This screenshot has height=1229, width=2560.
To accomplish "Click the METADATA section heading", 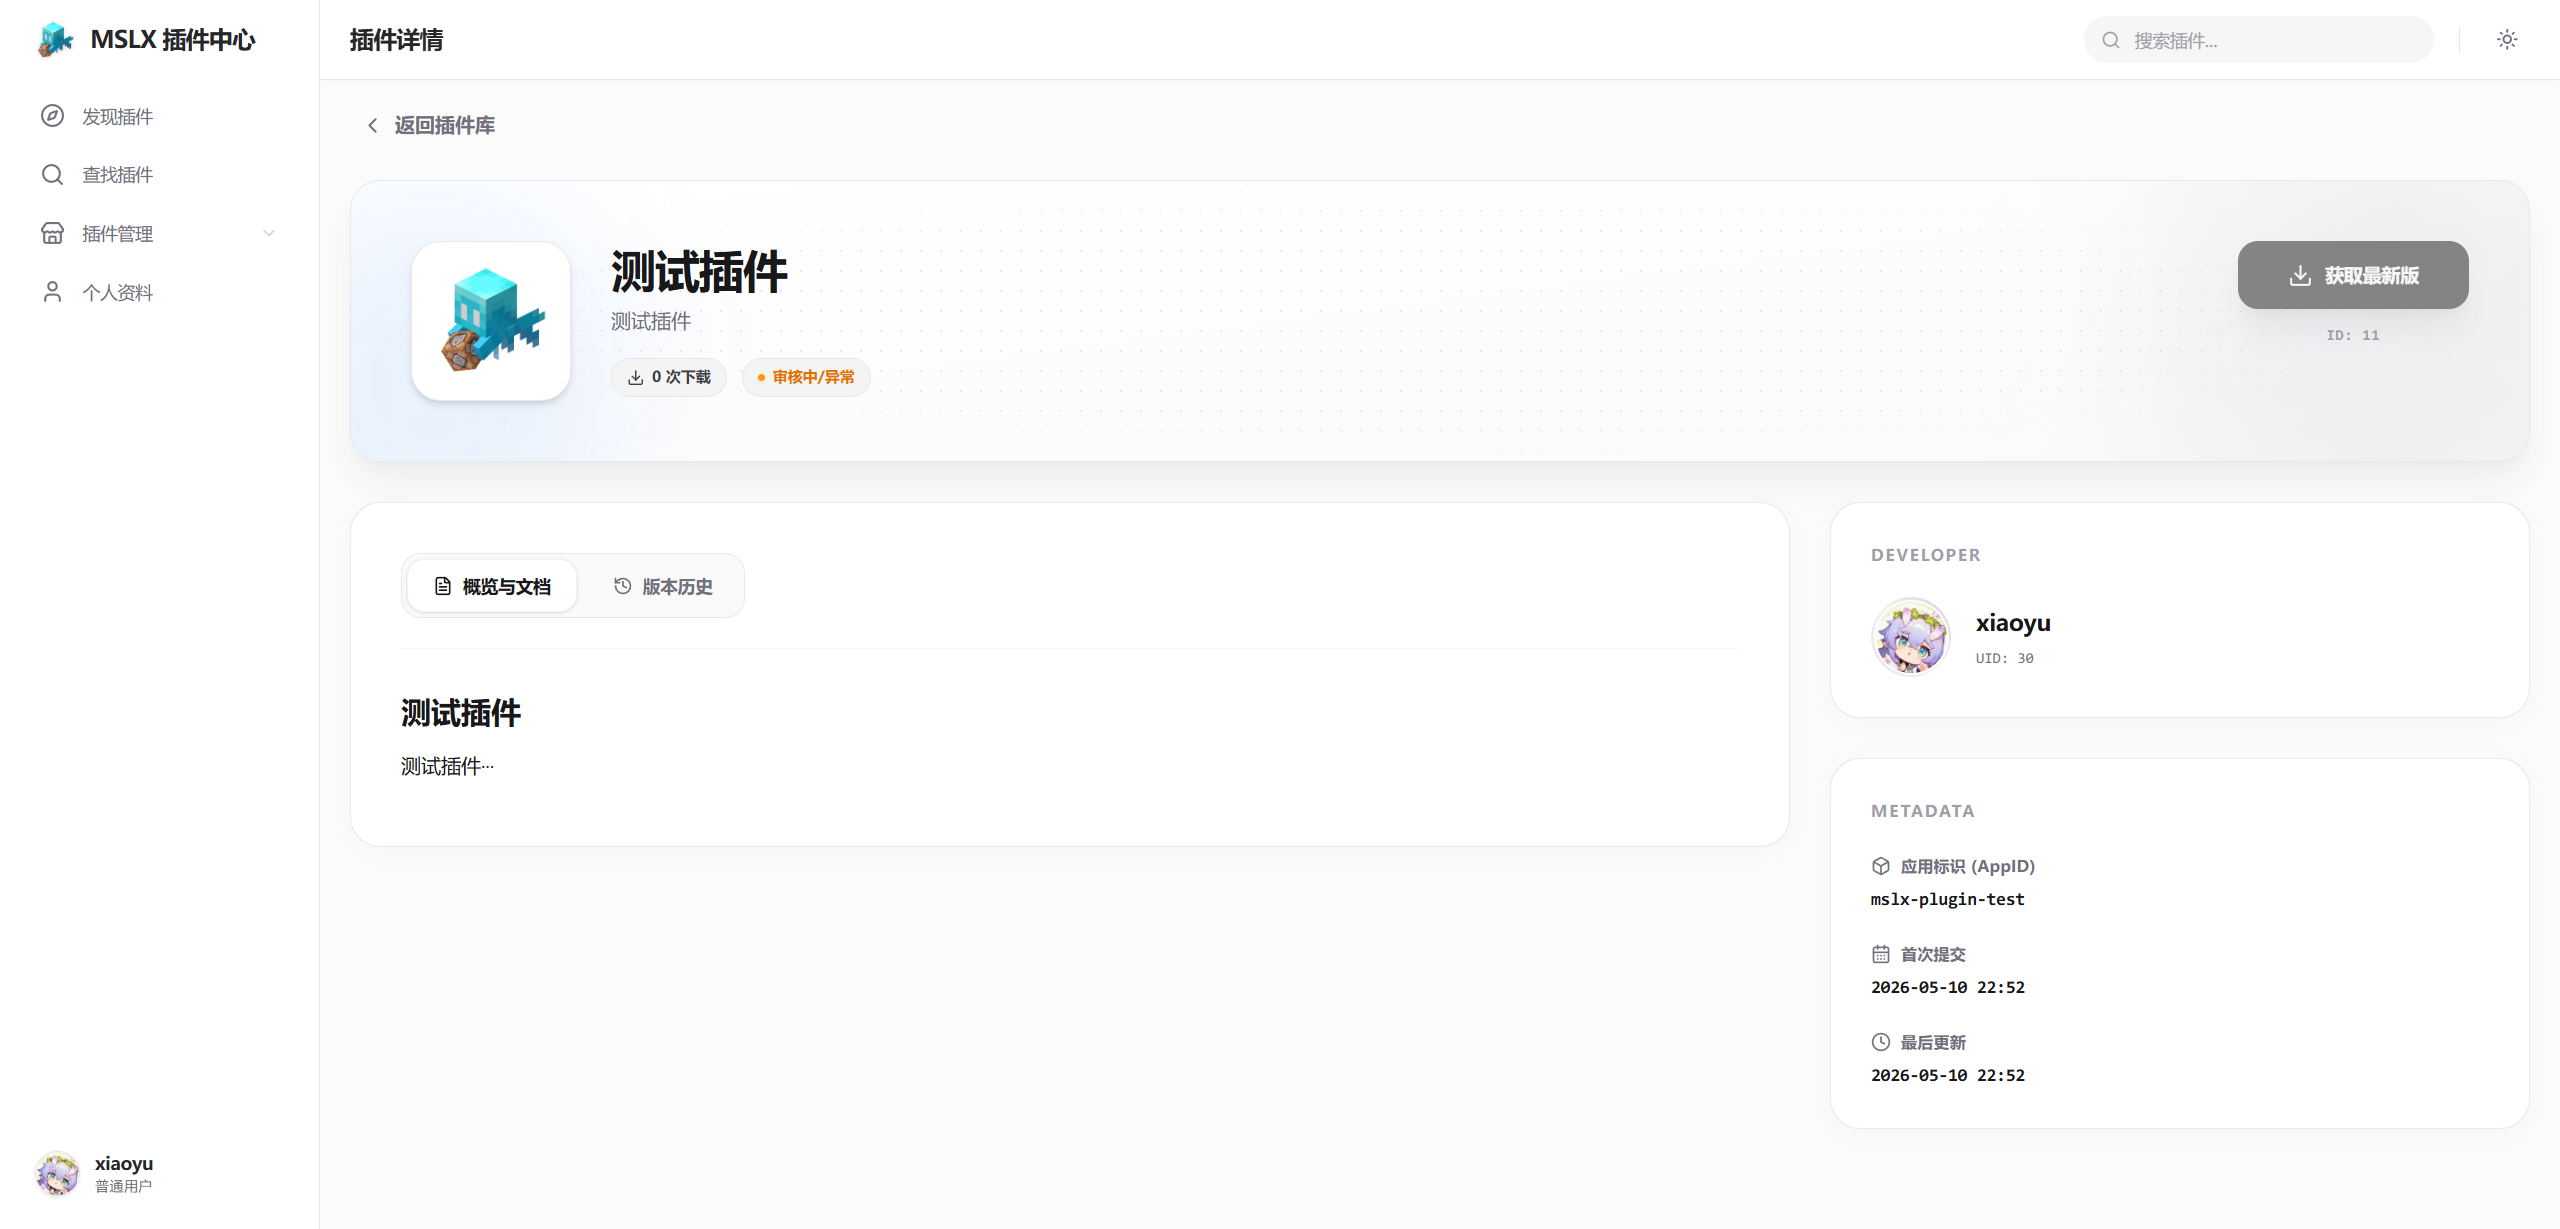I will click(1923, 811).
